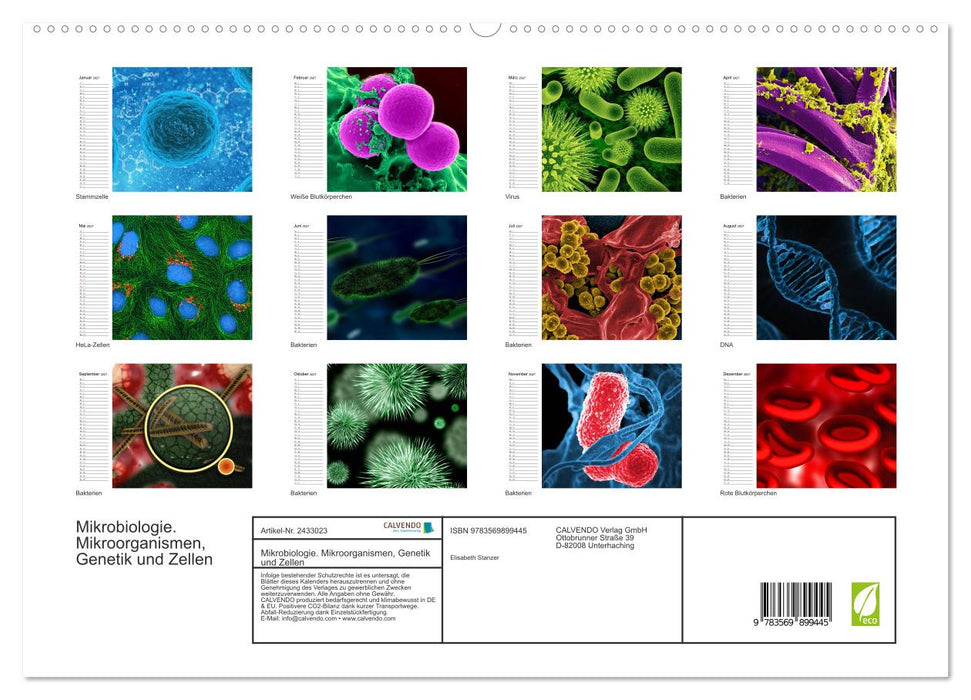971x700 pixels.
Task: Select the green Virus March image
Action: [612, 129]
